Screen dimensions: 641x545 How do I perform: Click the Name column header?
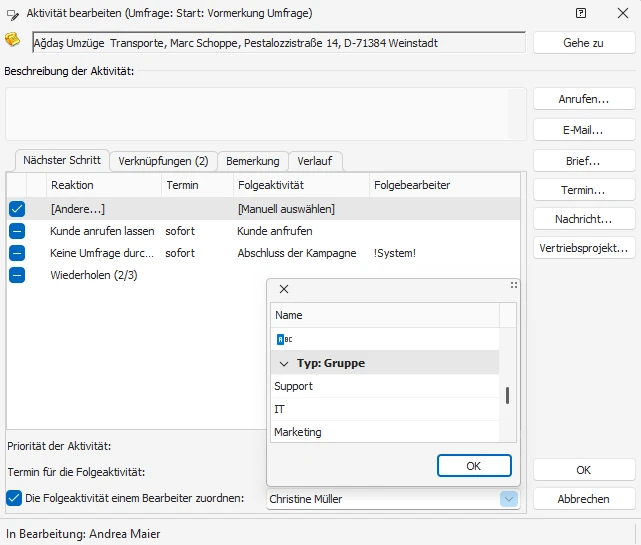pos(385,315)
